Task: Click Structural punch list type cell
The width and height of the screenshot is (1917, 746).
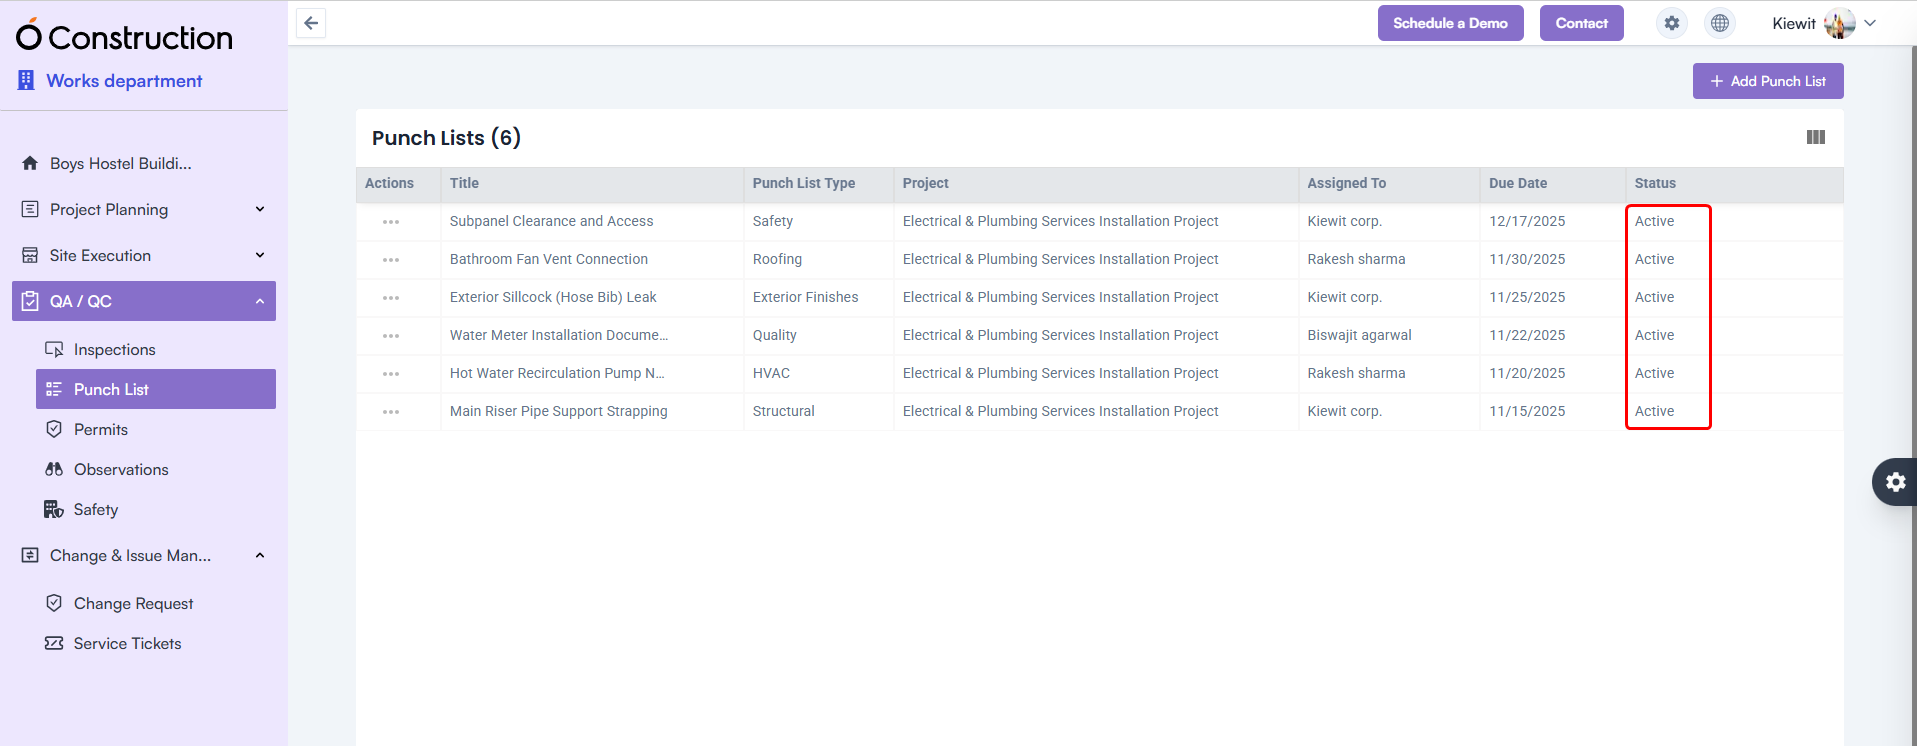Action: click(x=783, y=411)
